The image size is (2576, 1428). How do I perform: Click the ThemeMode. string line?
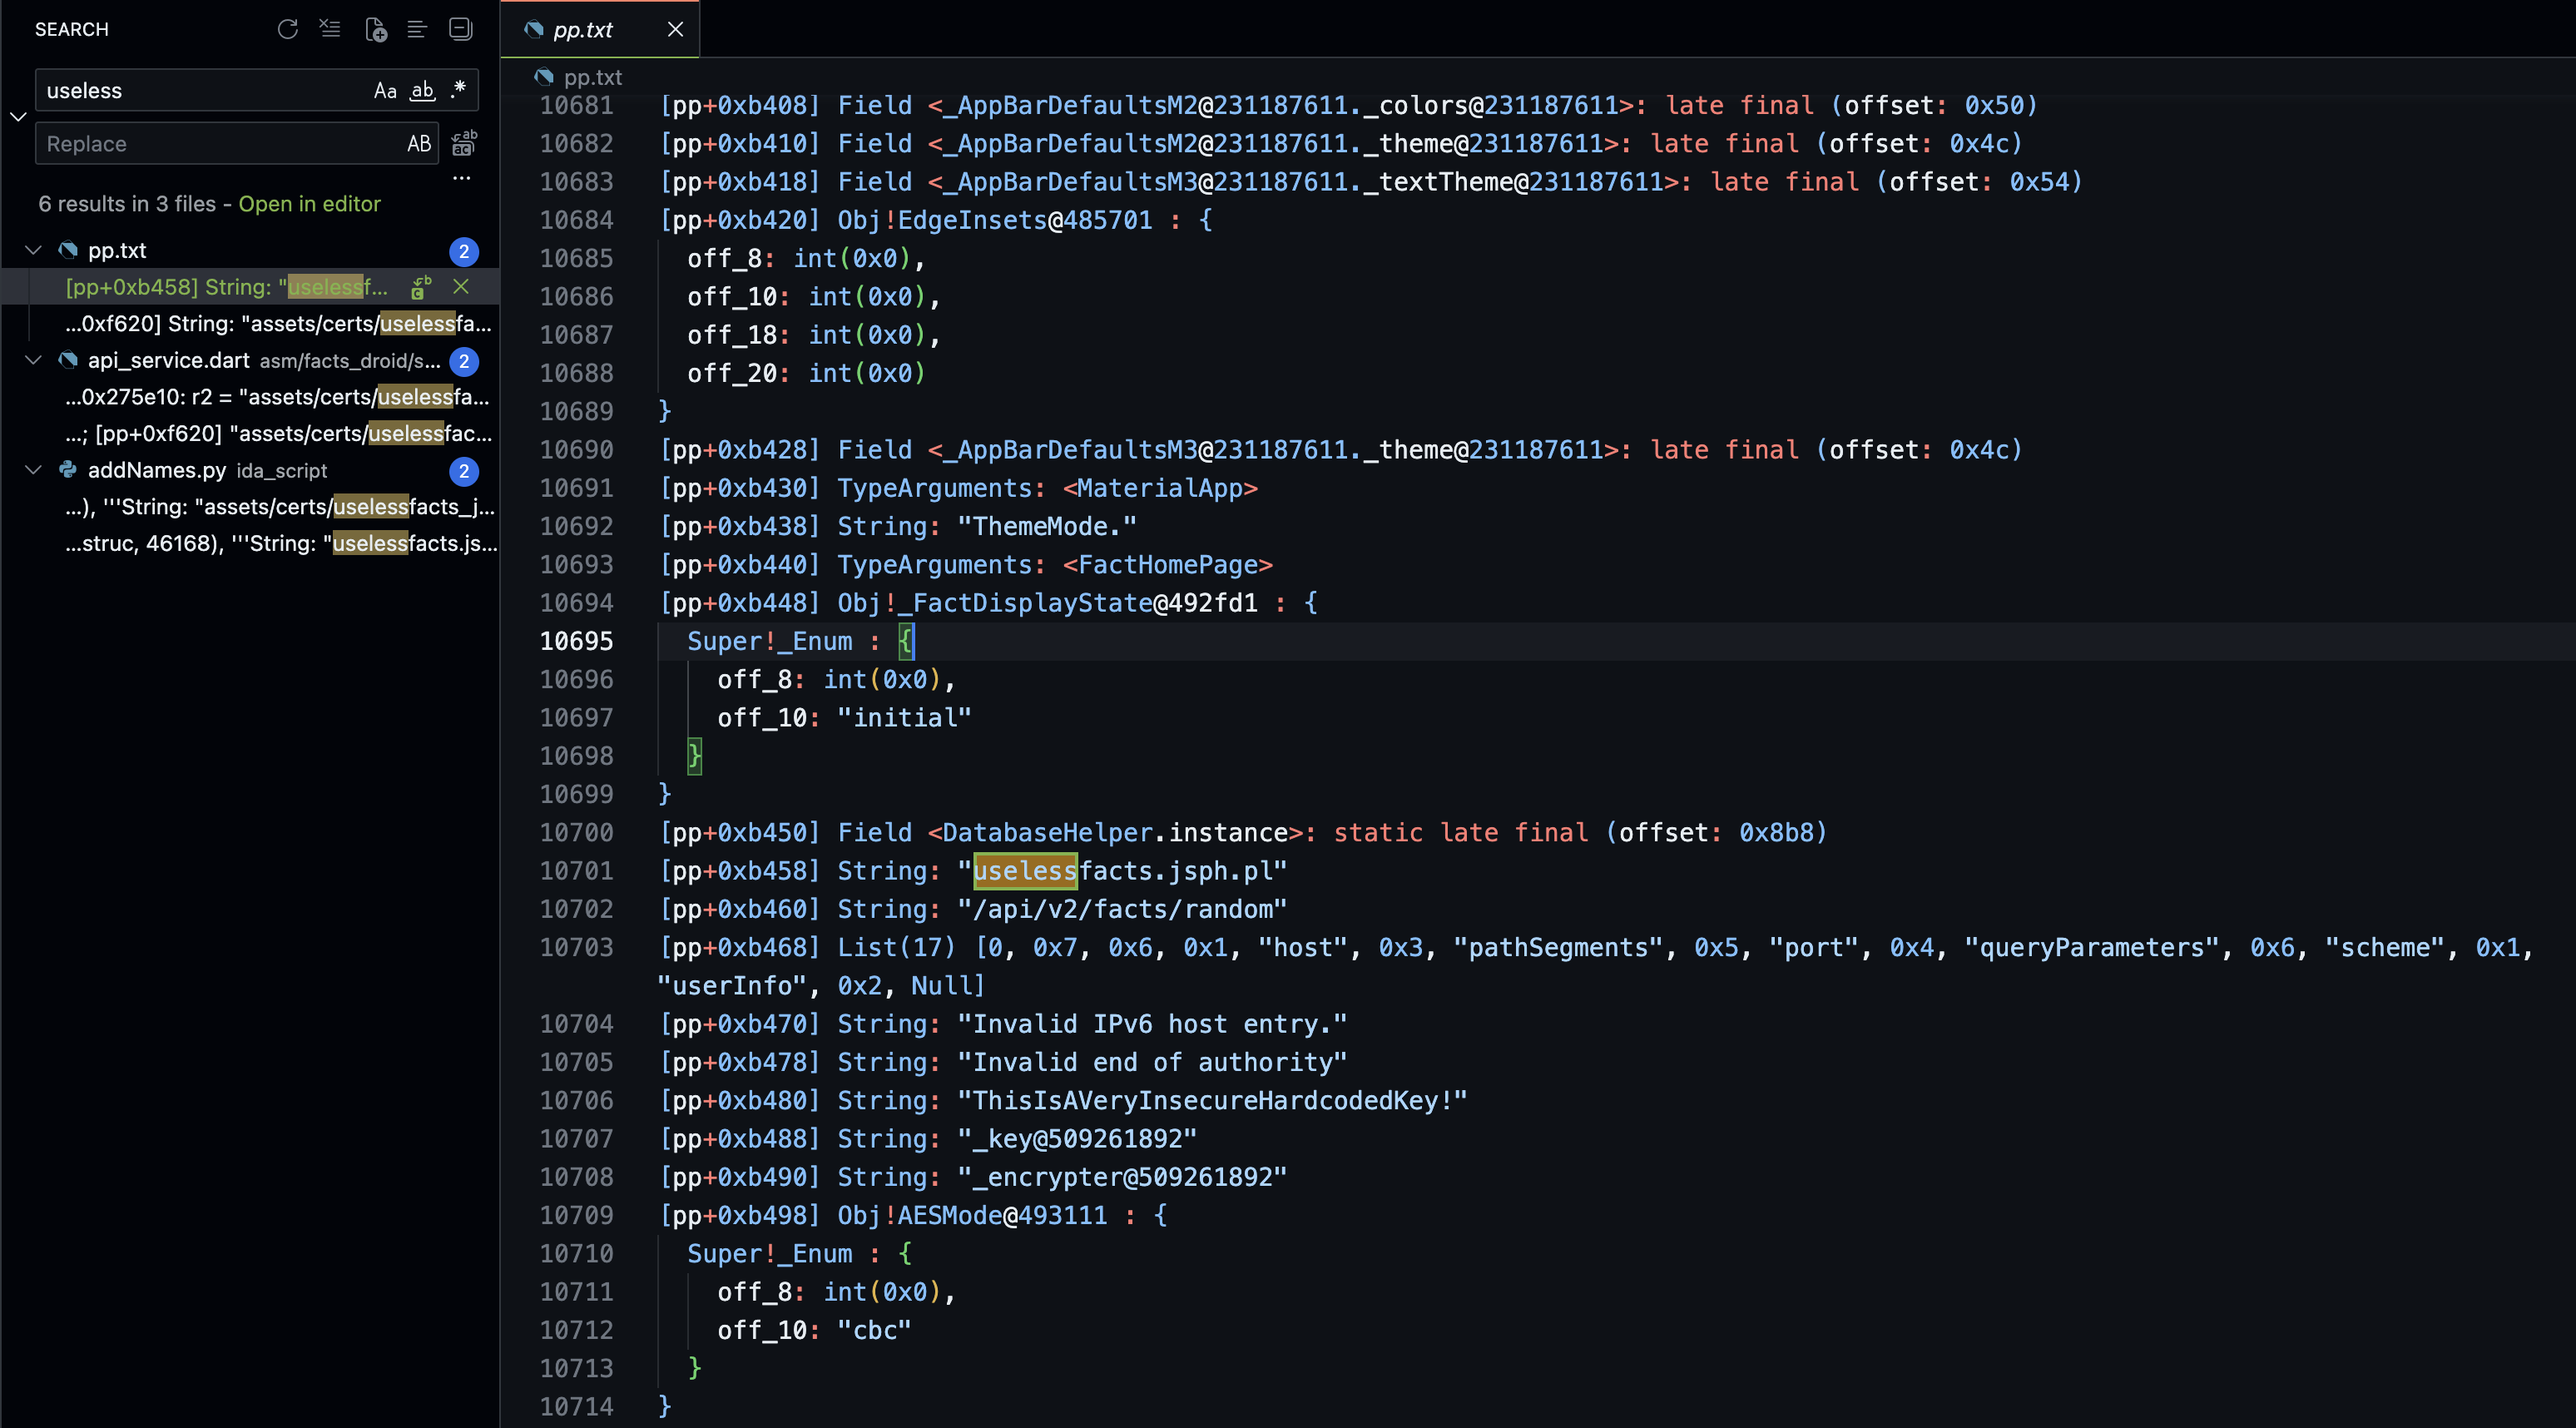pyautogui.click(x=898, y=527)
